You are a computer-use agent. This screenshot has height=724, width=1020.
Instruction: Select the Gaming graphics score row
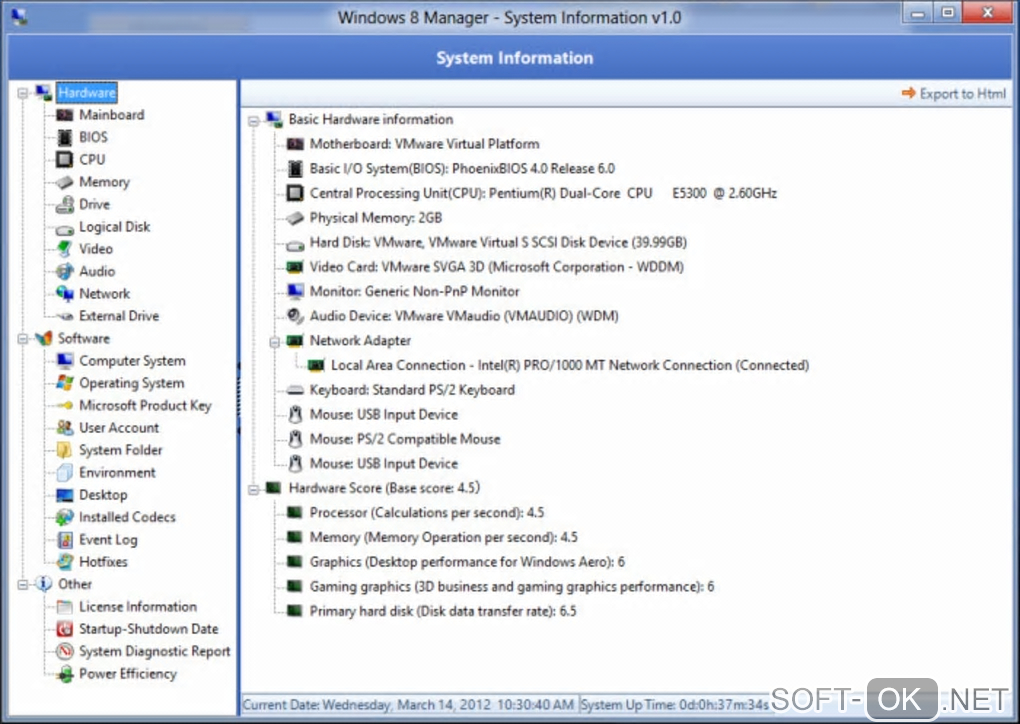click(512, 587)
